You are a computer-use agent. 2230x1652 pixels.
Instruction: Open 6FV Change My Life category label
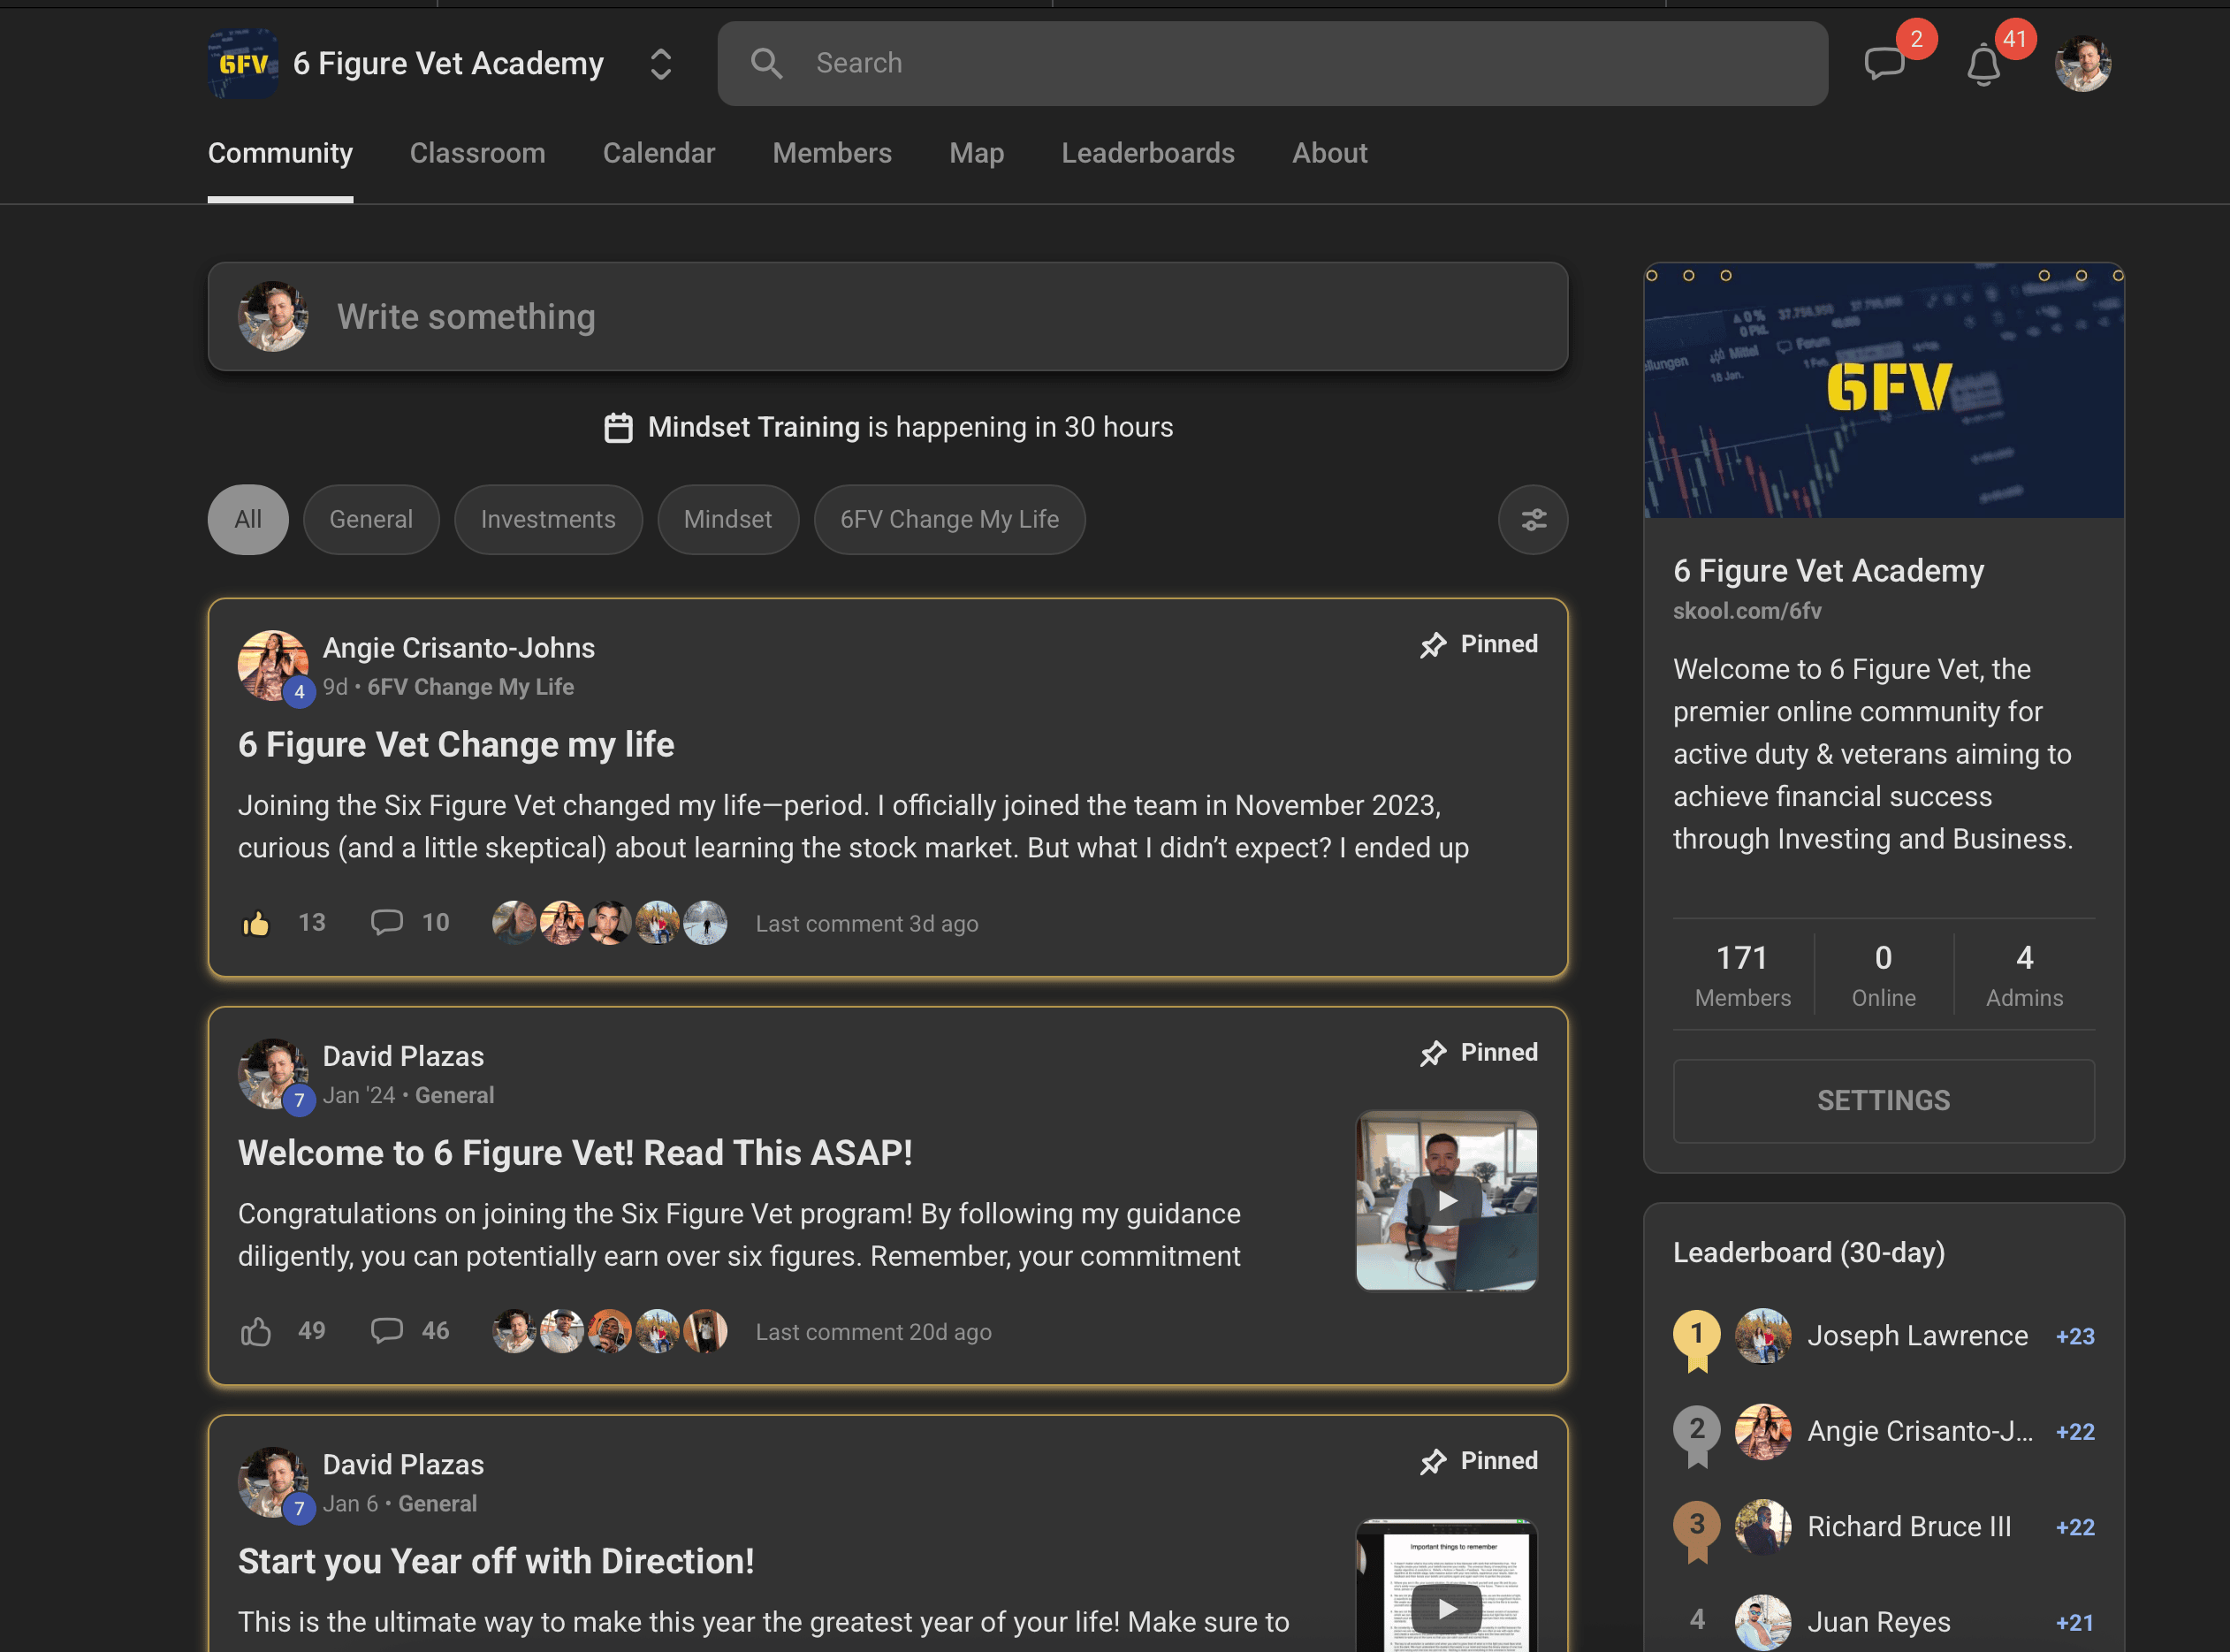(x=470, y=687)
